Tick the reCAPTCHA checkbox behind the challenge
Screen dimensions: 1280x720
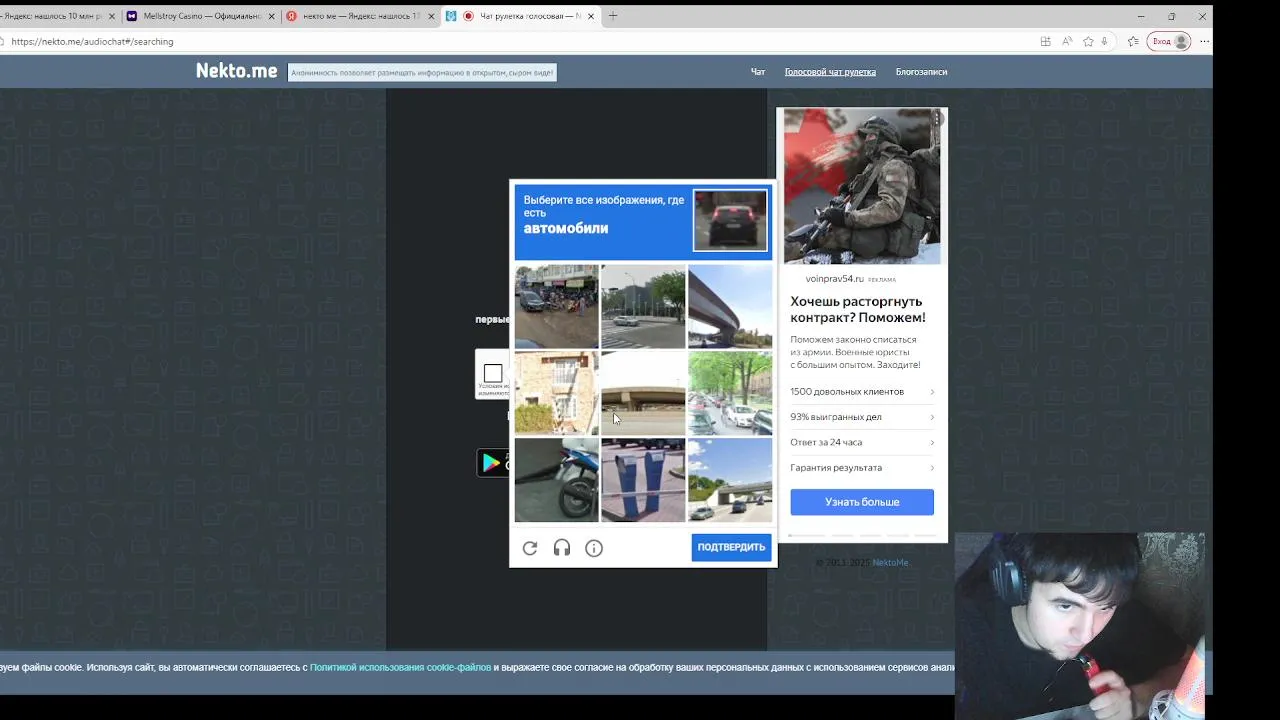click(493, 373)
